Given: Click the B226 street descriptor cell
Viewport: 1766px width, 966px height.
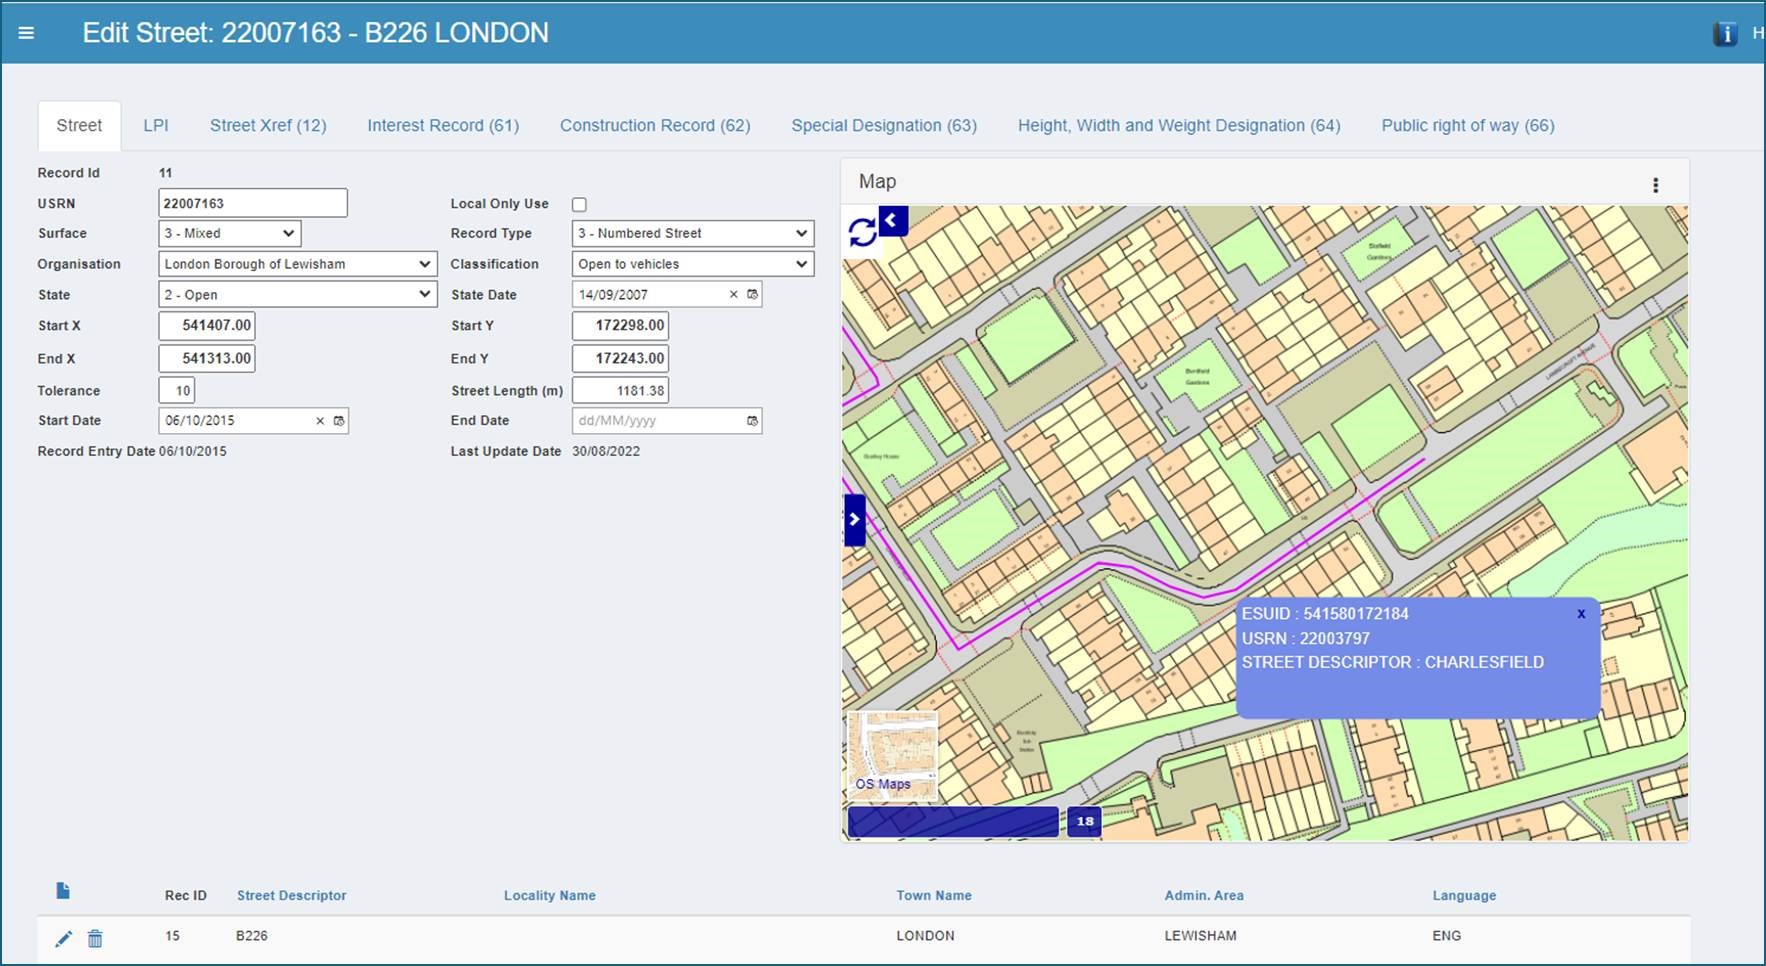Looking at the screenshot, I should pyautogui.click(x=251, y=937).
